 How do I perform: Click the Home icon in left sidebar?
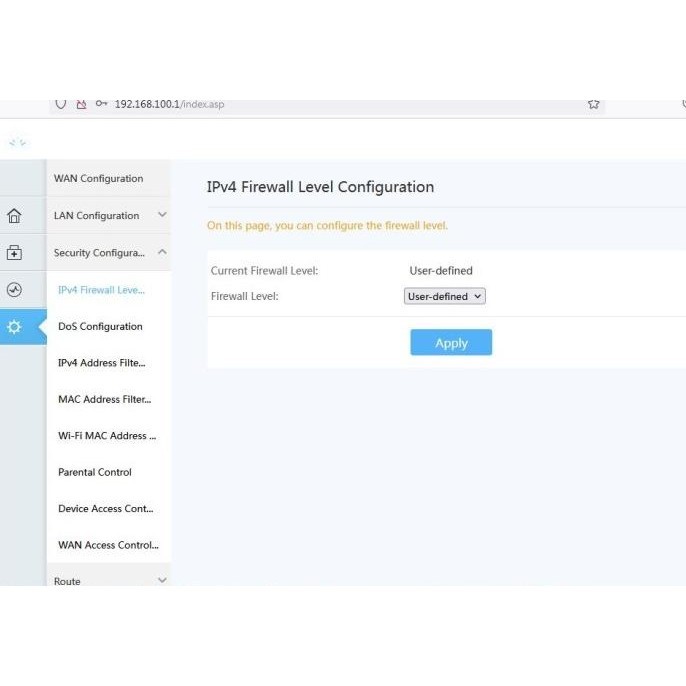(14, 216)
